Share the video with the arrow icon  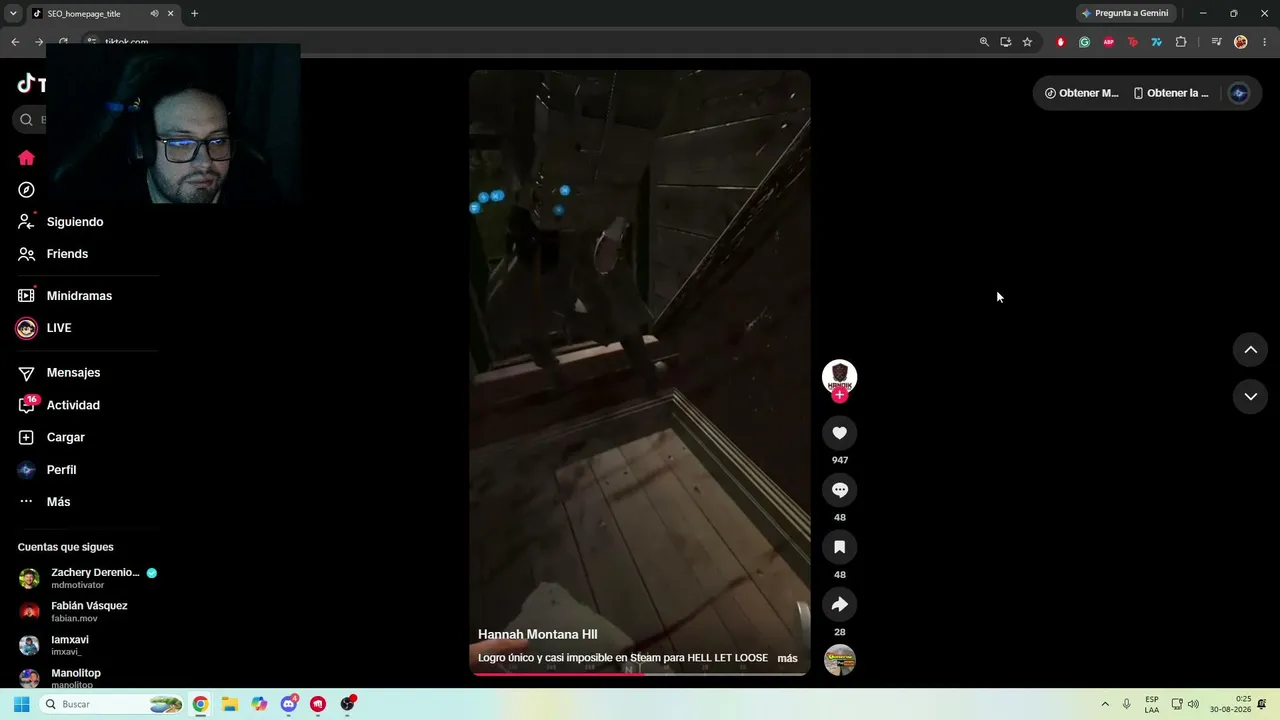840,604
